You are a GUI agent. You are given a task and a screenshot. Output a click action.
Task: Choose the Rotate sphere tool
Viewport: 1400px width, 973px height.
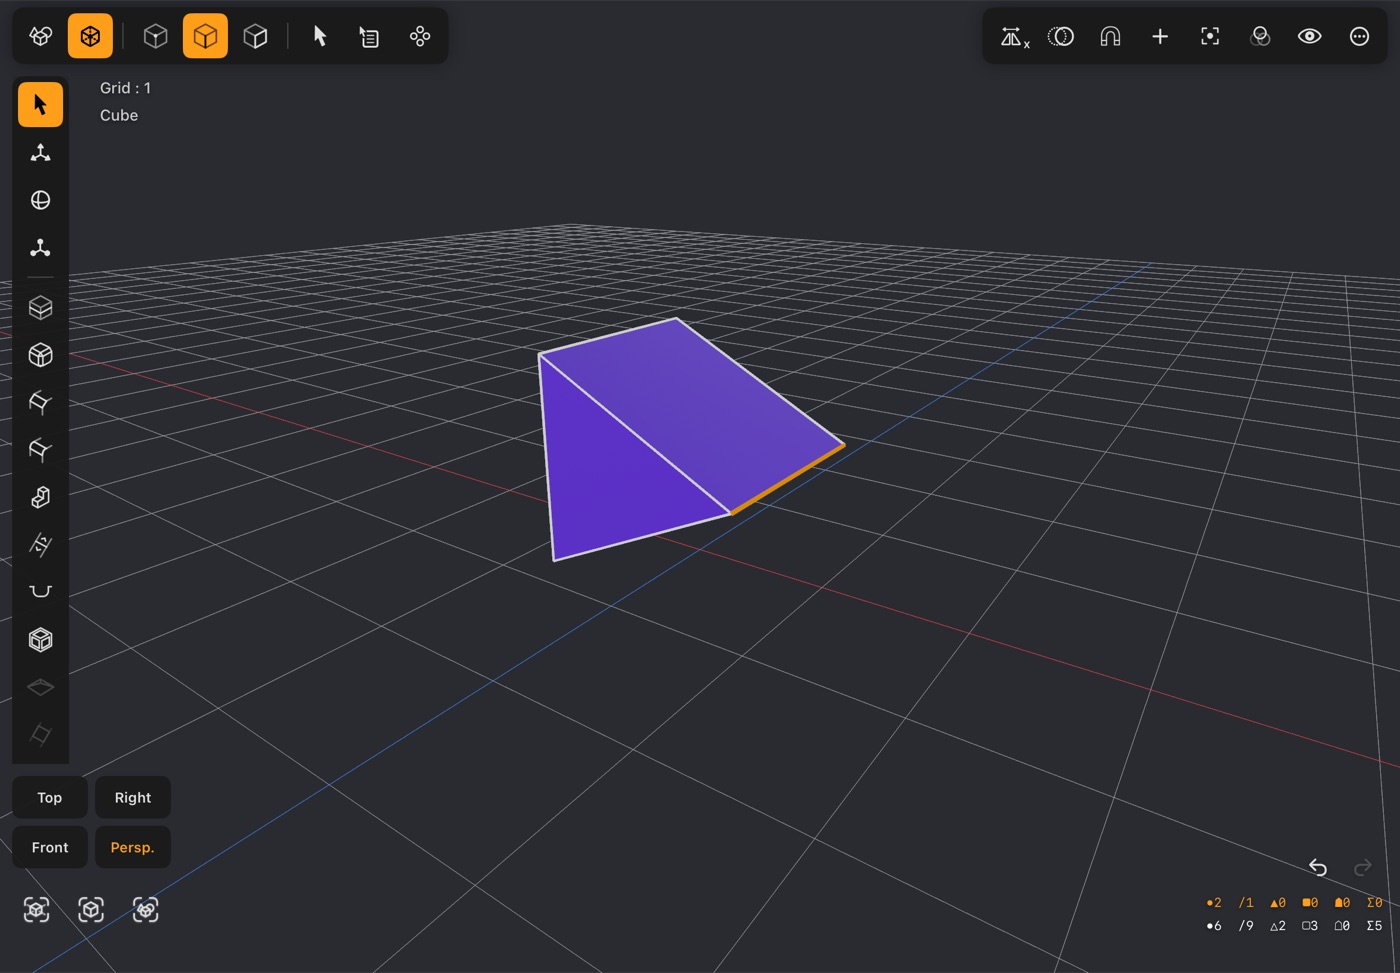(40, 200)
